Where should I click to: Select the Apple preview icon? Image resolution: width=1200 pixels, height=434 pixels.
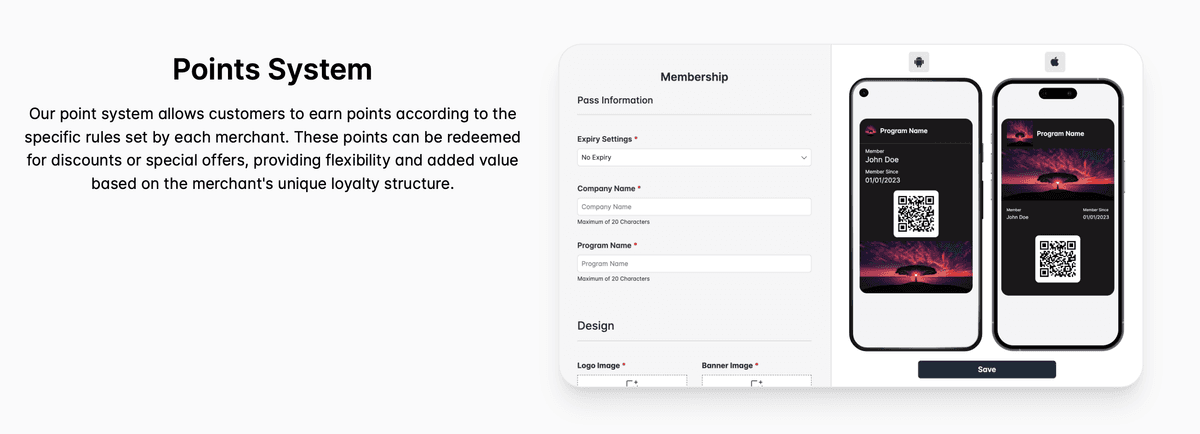[1054, 62]
